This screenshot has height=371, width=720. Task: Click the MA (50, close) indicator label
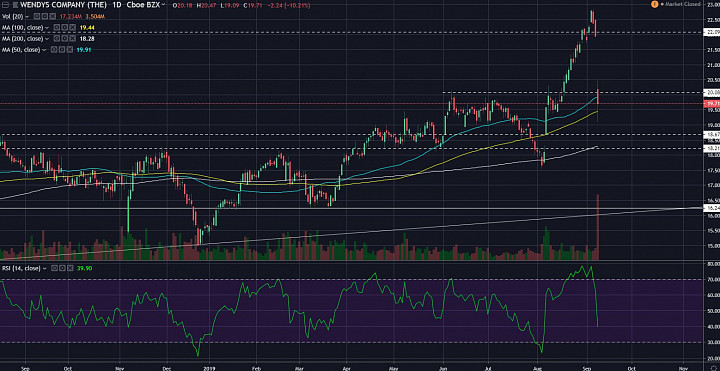(x=21, y=50)
